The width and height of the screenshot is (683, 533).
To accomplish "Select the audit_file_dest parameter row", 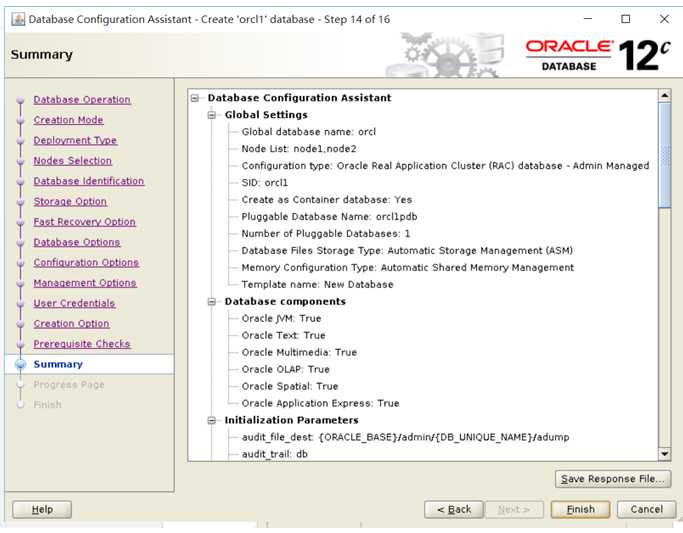I will pos(406,438).
